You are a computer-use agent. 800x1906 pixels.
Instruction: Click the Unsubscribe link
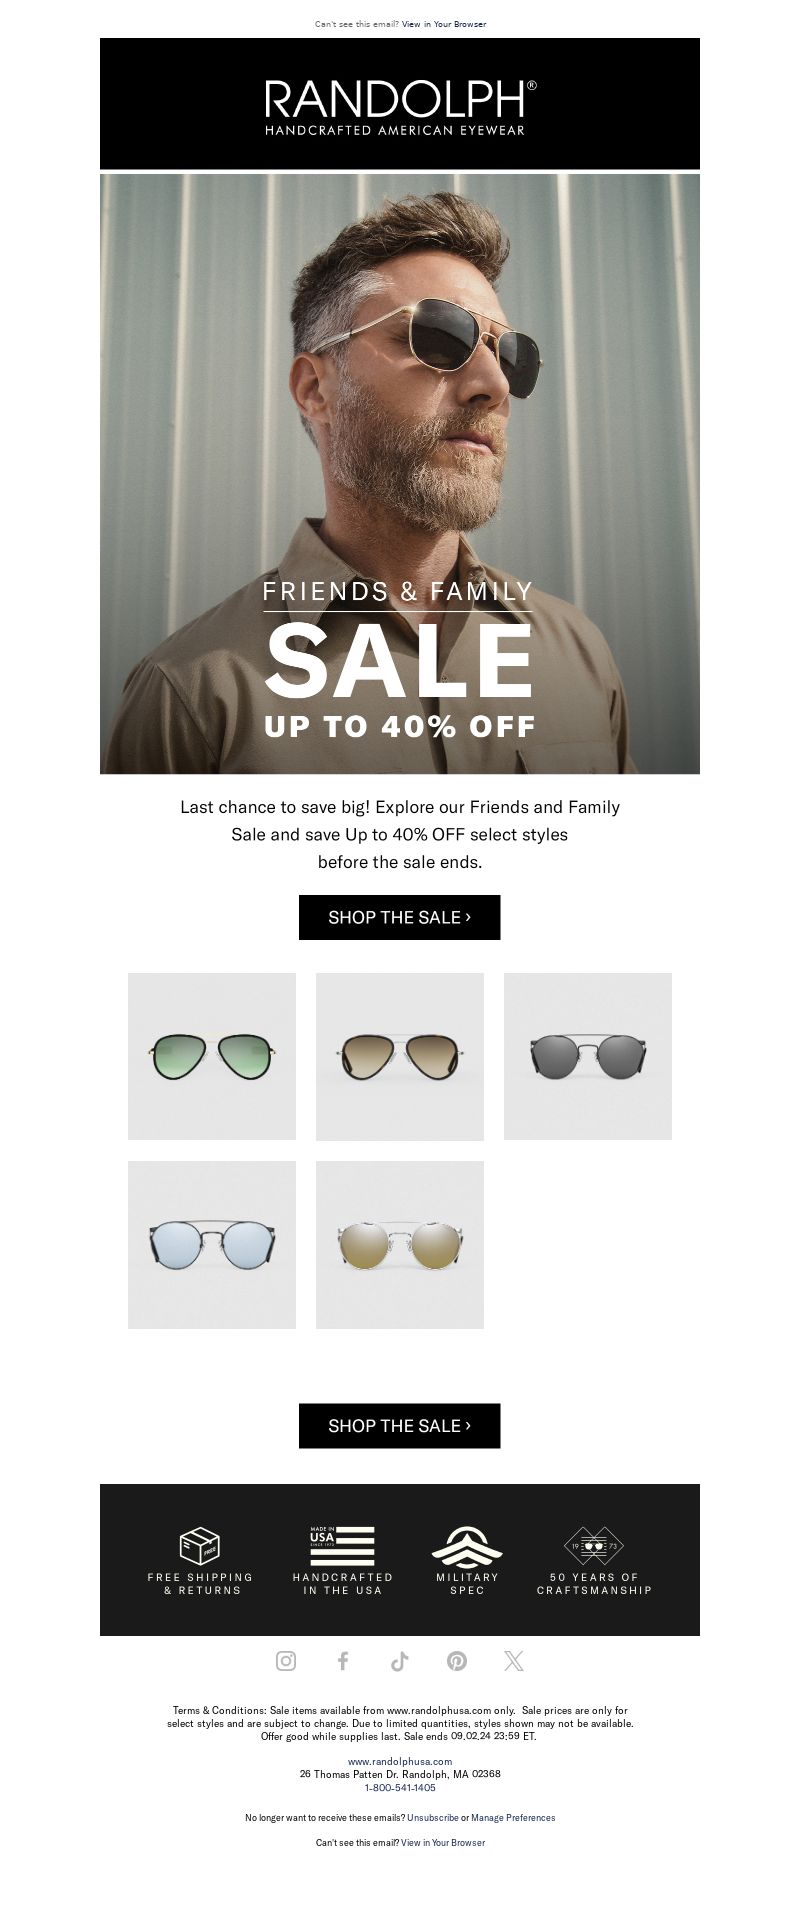(x=433, y=1818)
